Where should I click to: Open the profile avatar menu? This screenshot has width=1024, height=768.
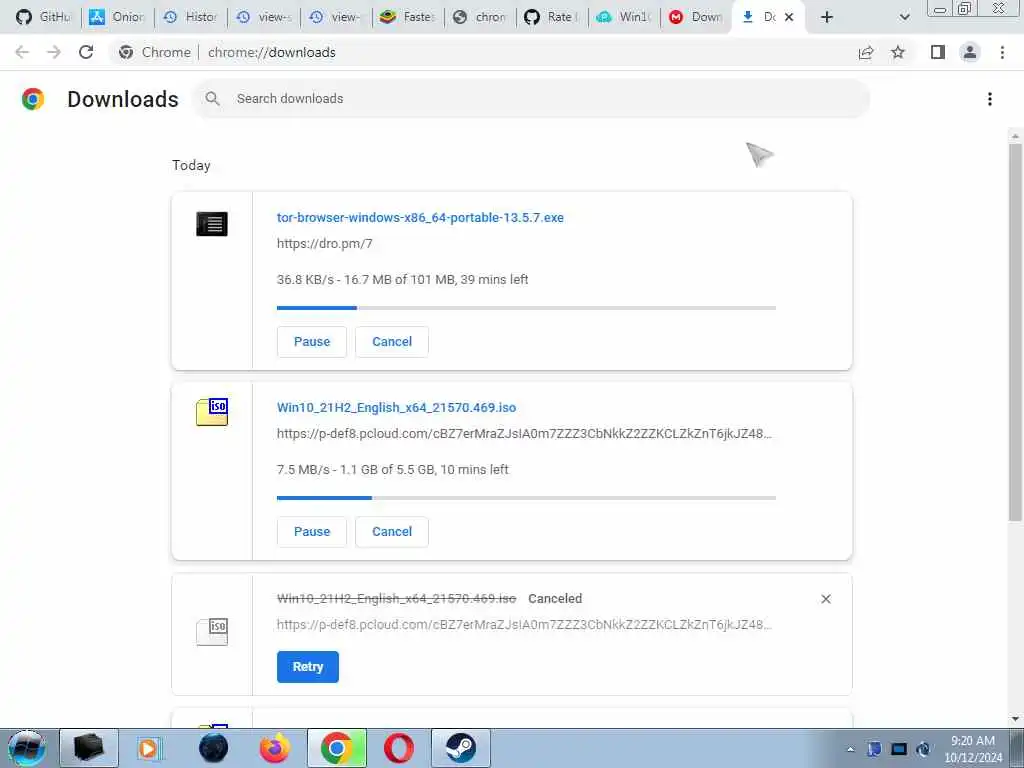tap(970, 52)
